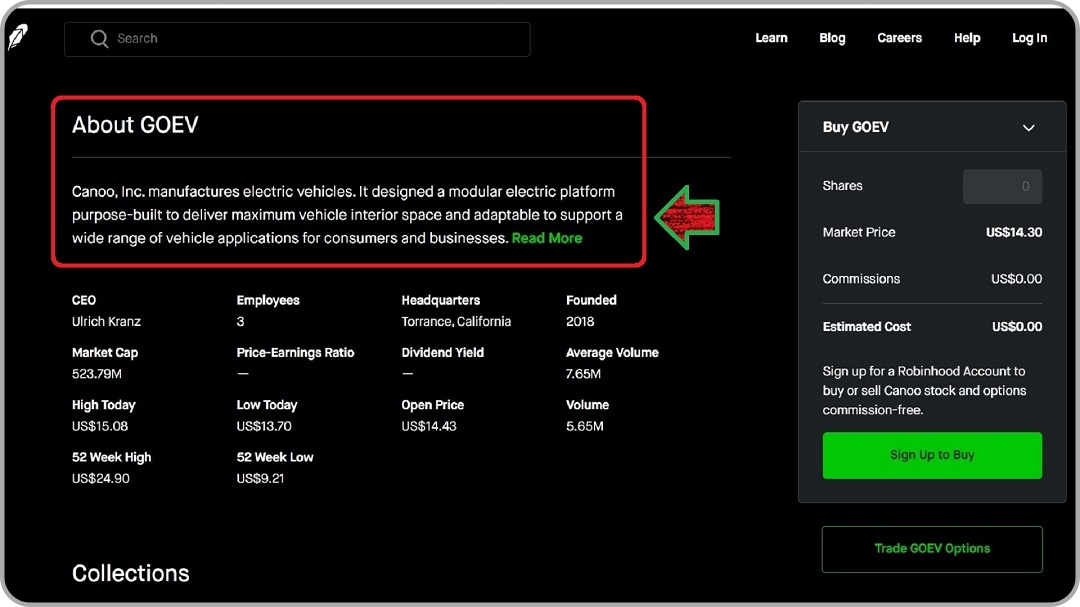
Task: Click the Employees value 3
Action: 240,322
